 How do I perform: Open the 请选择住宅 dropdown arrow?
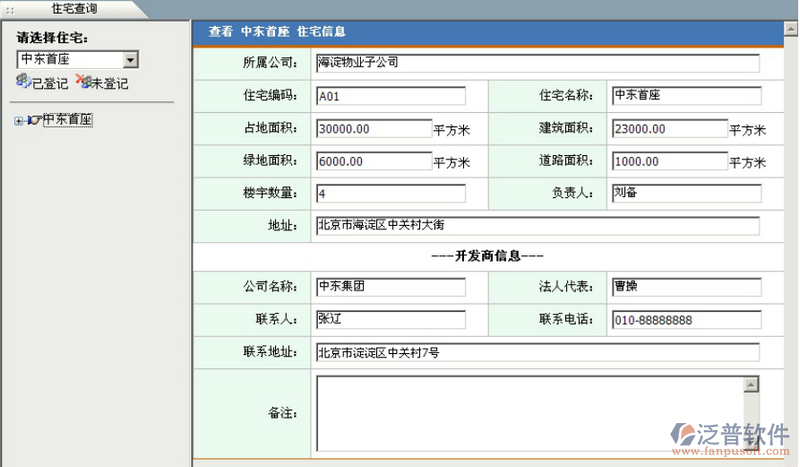pyautogui.click(x=130, y=60)
